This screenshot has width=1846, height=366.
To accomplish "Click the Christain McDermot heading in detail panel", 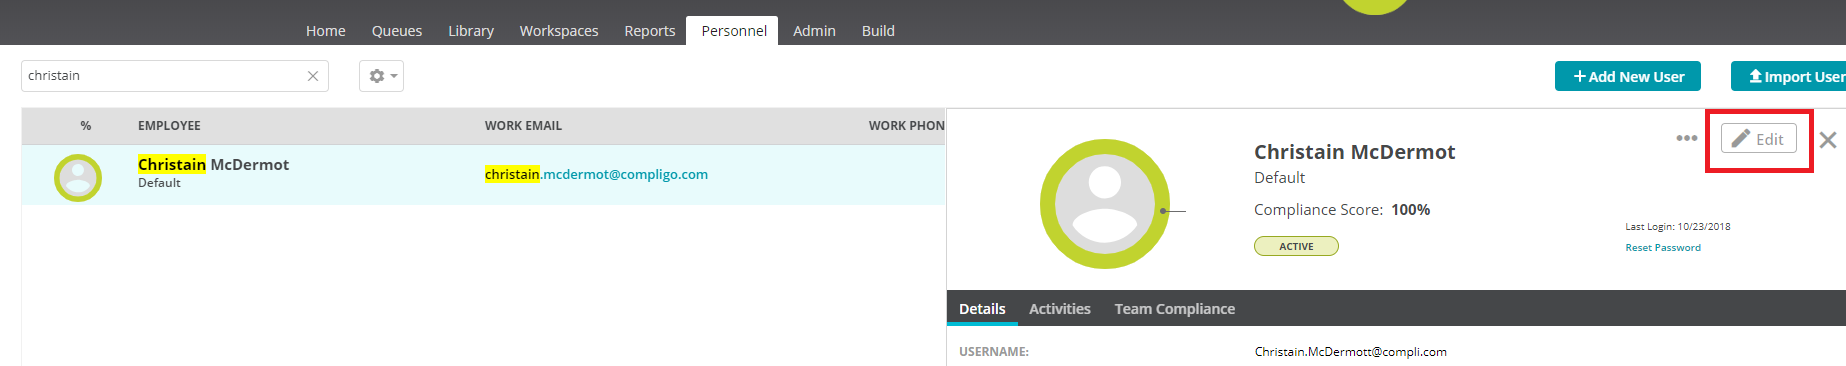I will click(x=1355, y=152).
